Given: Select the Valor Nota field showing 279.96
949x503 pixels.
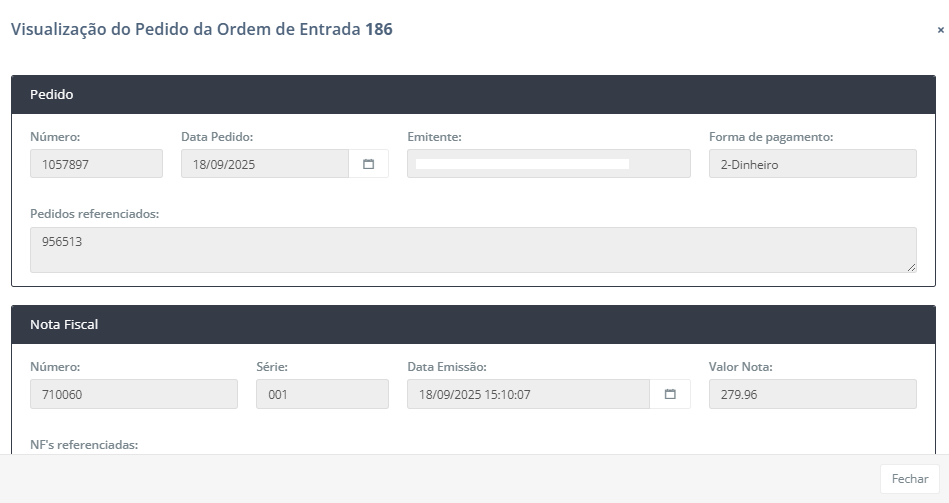Looking at the screenshot, I should pos(812,394).
